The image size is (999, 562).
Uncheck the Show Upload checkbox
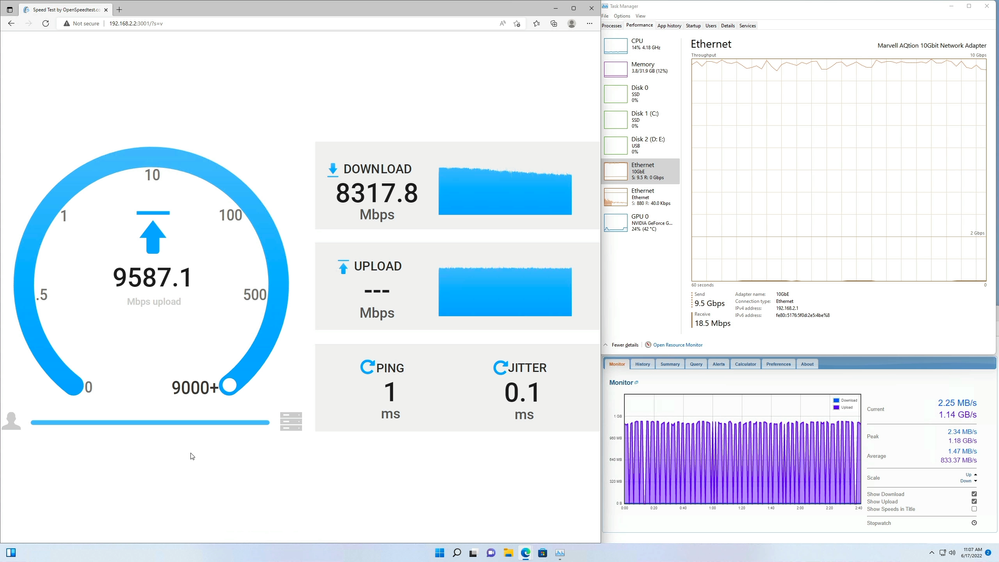pos(974,502)
